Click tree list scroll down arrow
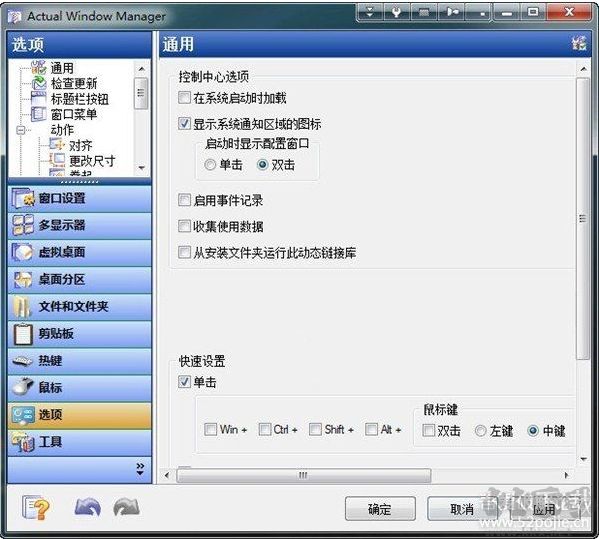 142,168
